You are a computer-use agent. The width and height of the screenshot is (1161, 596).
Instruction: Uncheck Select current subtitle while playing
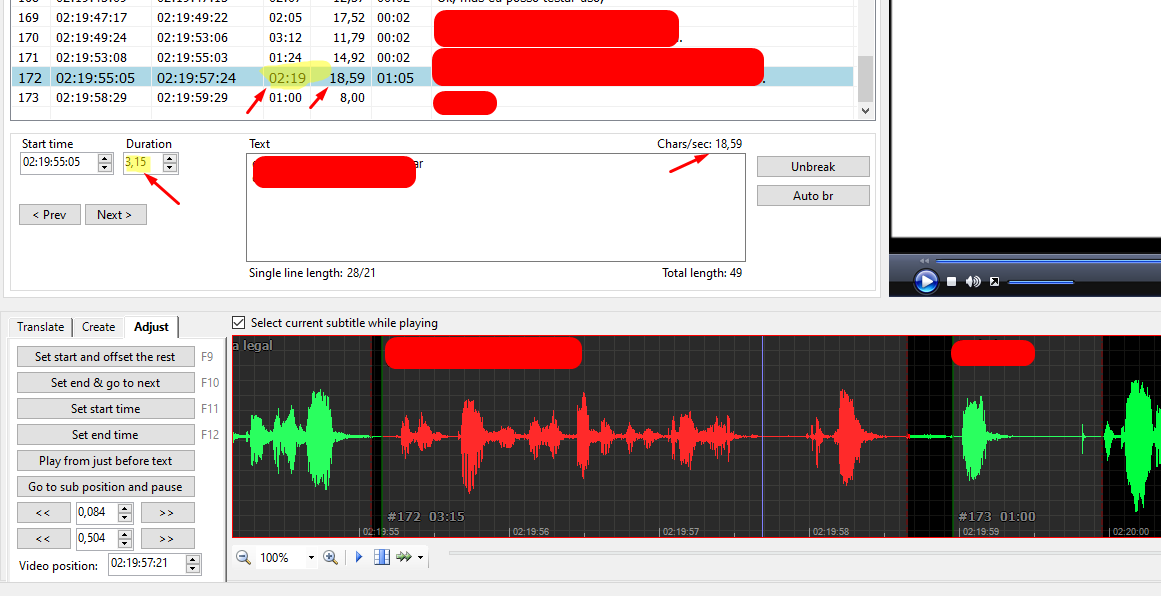pos(238,321)
